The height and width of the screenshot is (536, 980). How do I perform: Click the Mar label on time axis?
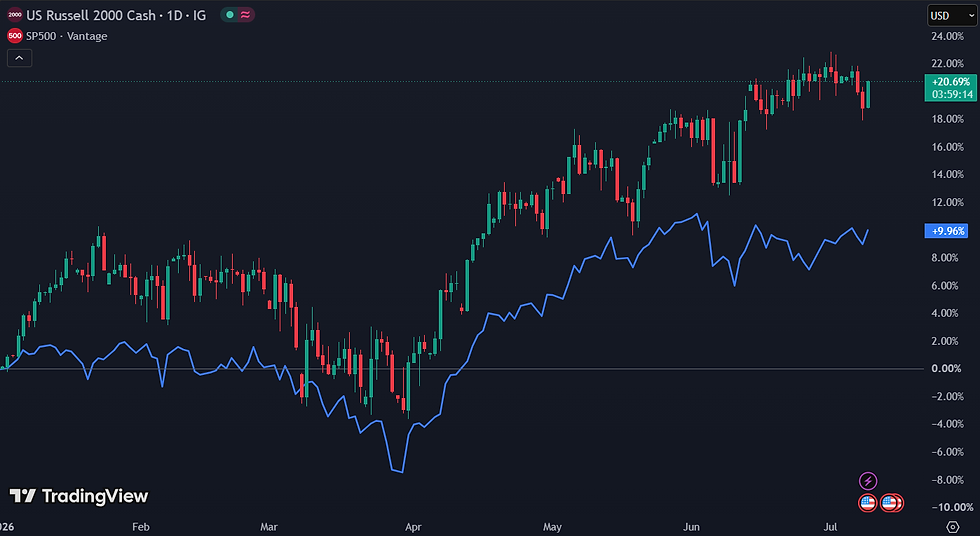[x=269, y=527]
